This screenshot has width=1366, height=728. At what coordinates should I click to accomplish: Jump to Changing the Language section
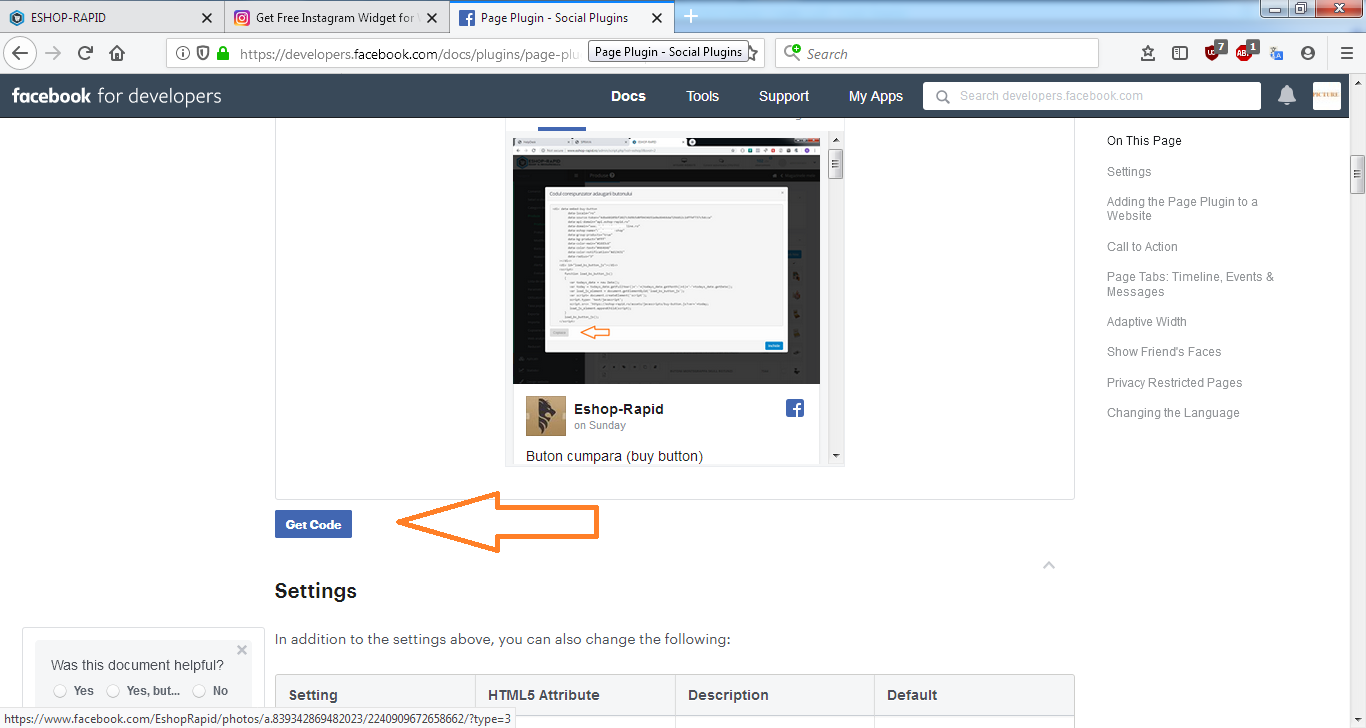[1173, 413]
